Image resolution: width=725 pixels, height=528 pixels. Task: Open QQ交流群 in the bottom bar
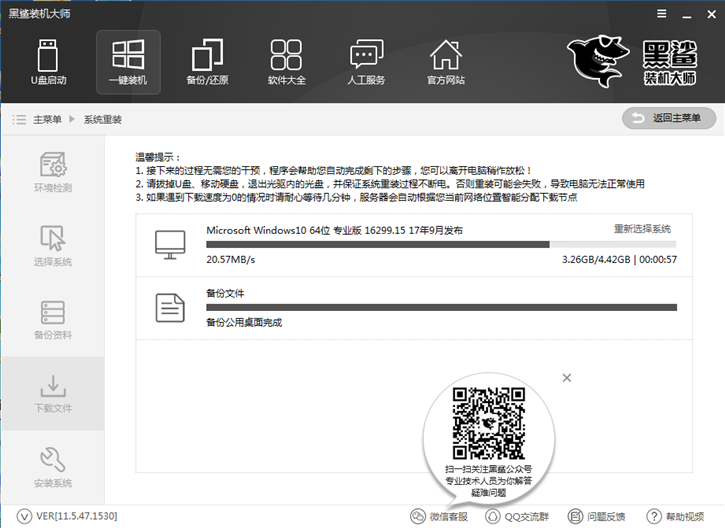point(517,516)
